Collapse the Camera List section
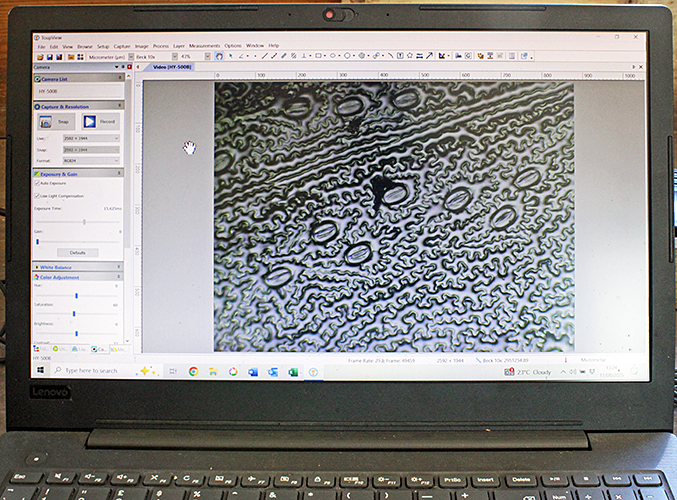Viewport: 677px width, 500px height. tap(120, 78)
